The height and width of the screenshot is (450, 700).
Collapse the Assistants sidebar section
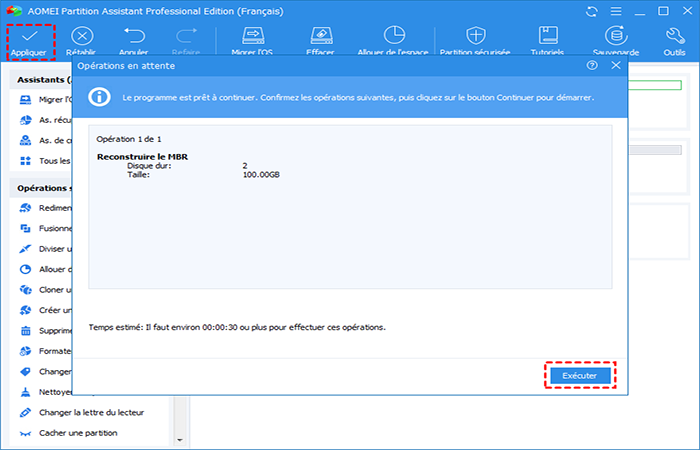tap(40, 79)
